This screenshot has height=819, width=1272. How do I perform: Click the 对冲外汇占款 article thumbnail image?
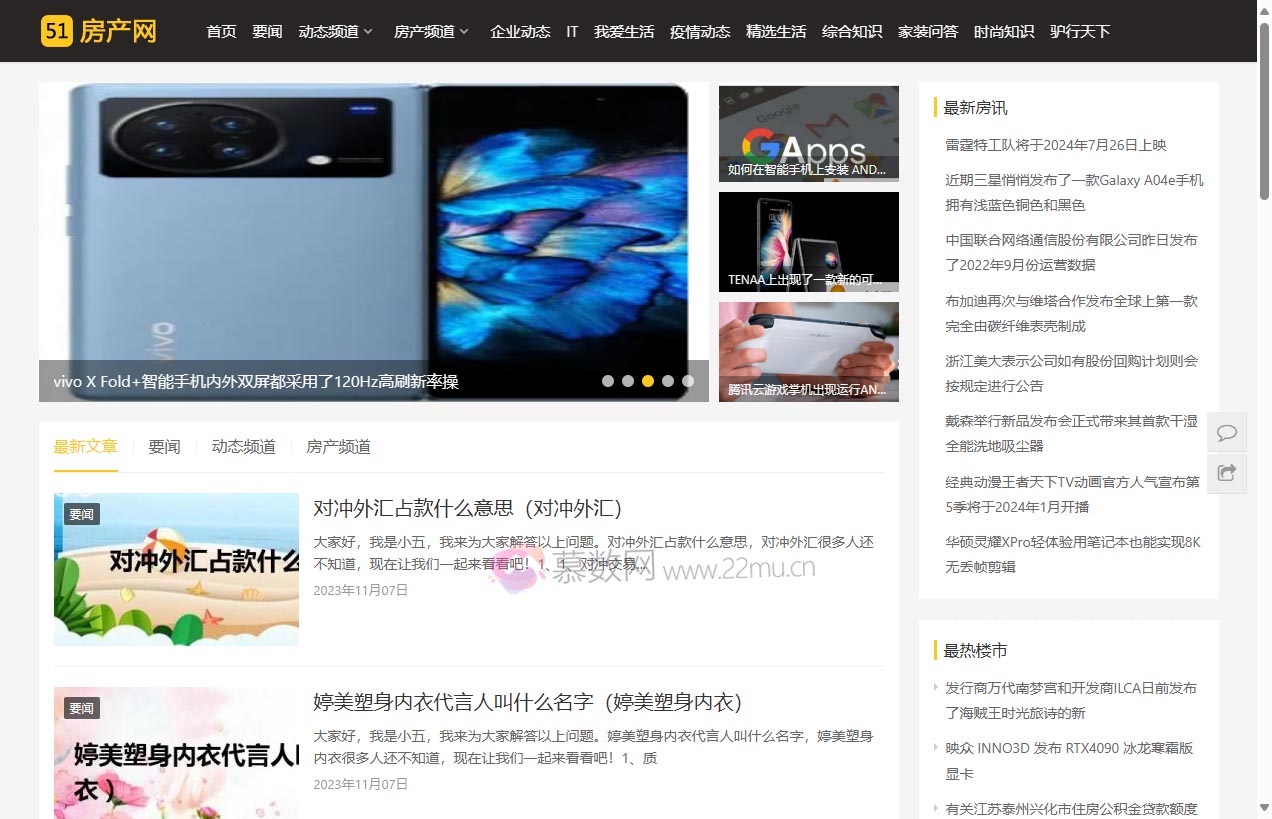point(176,569)
